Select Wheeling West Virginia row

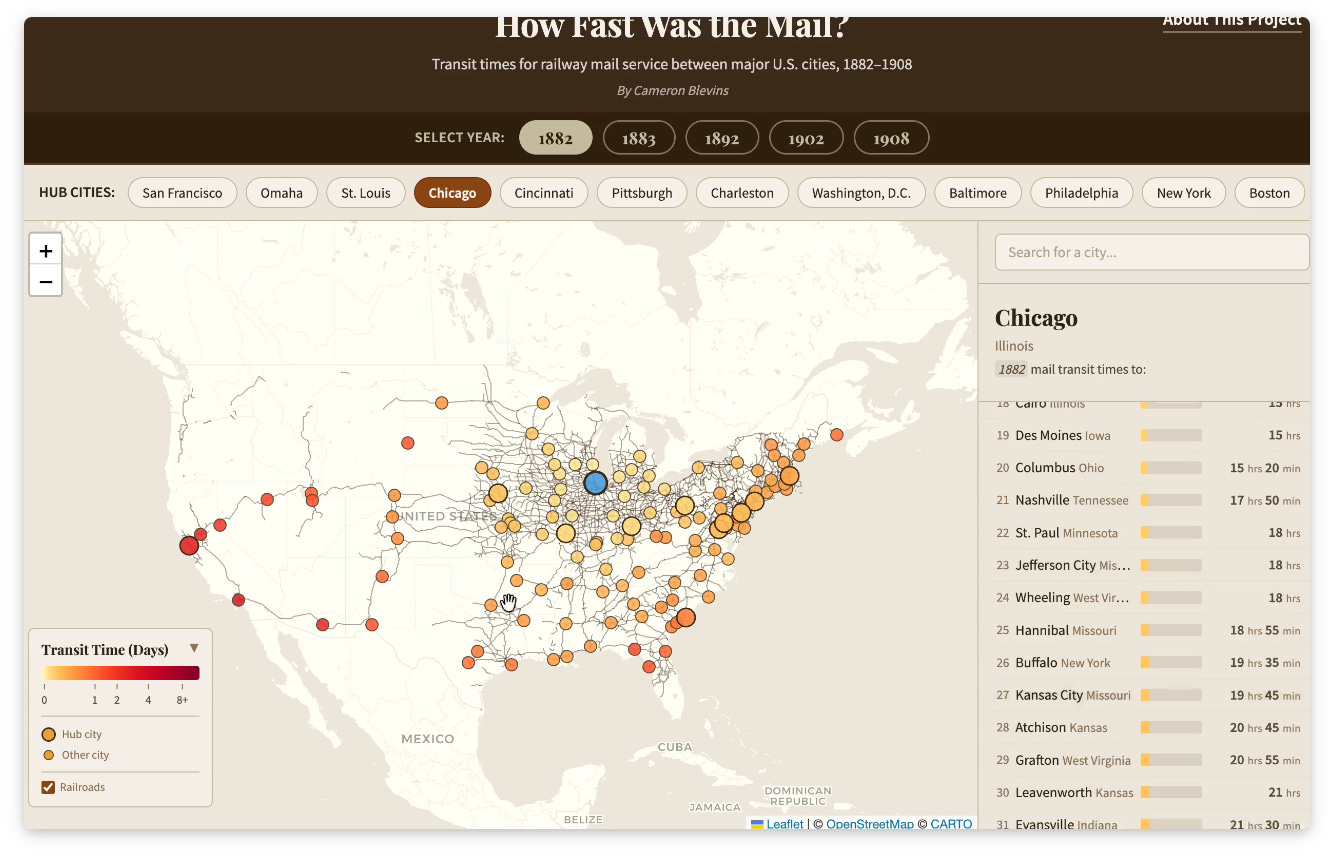coord(1145,598)
